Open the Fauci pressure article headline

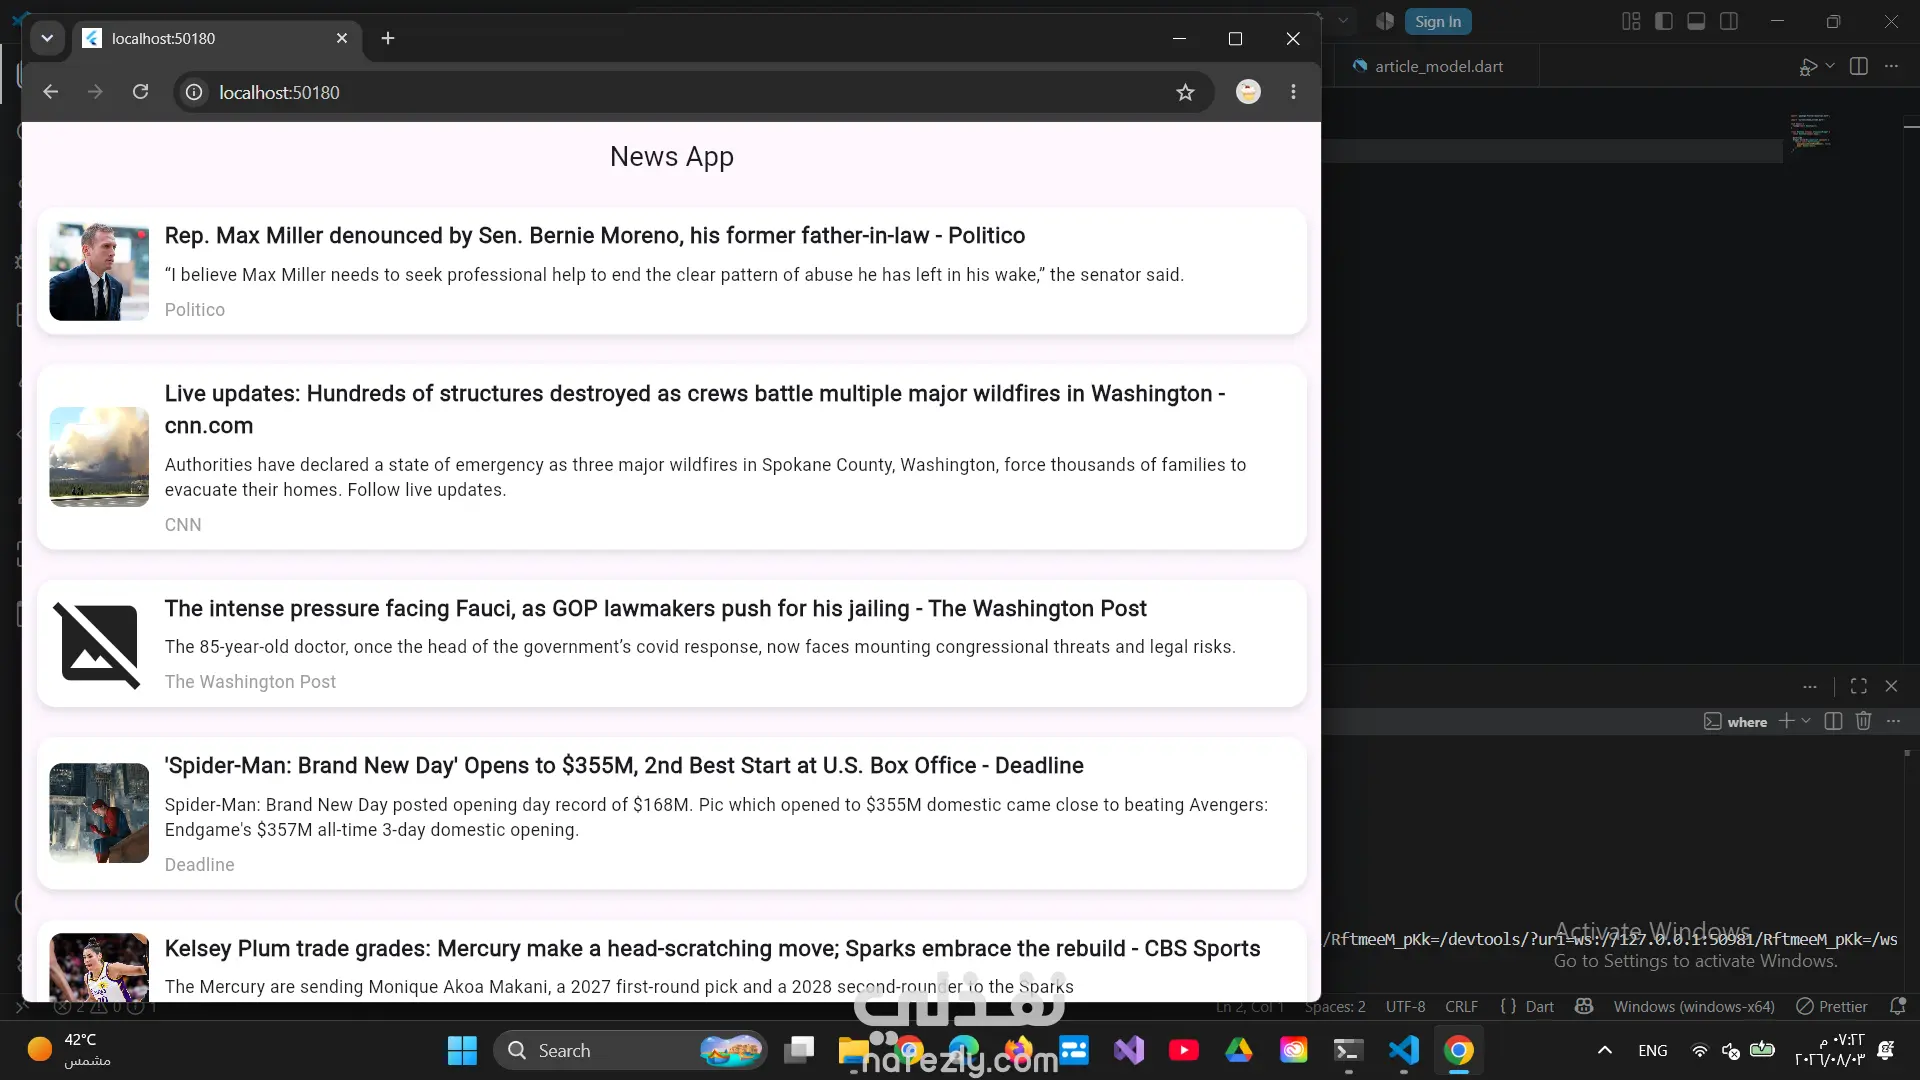tap(655, 608)
